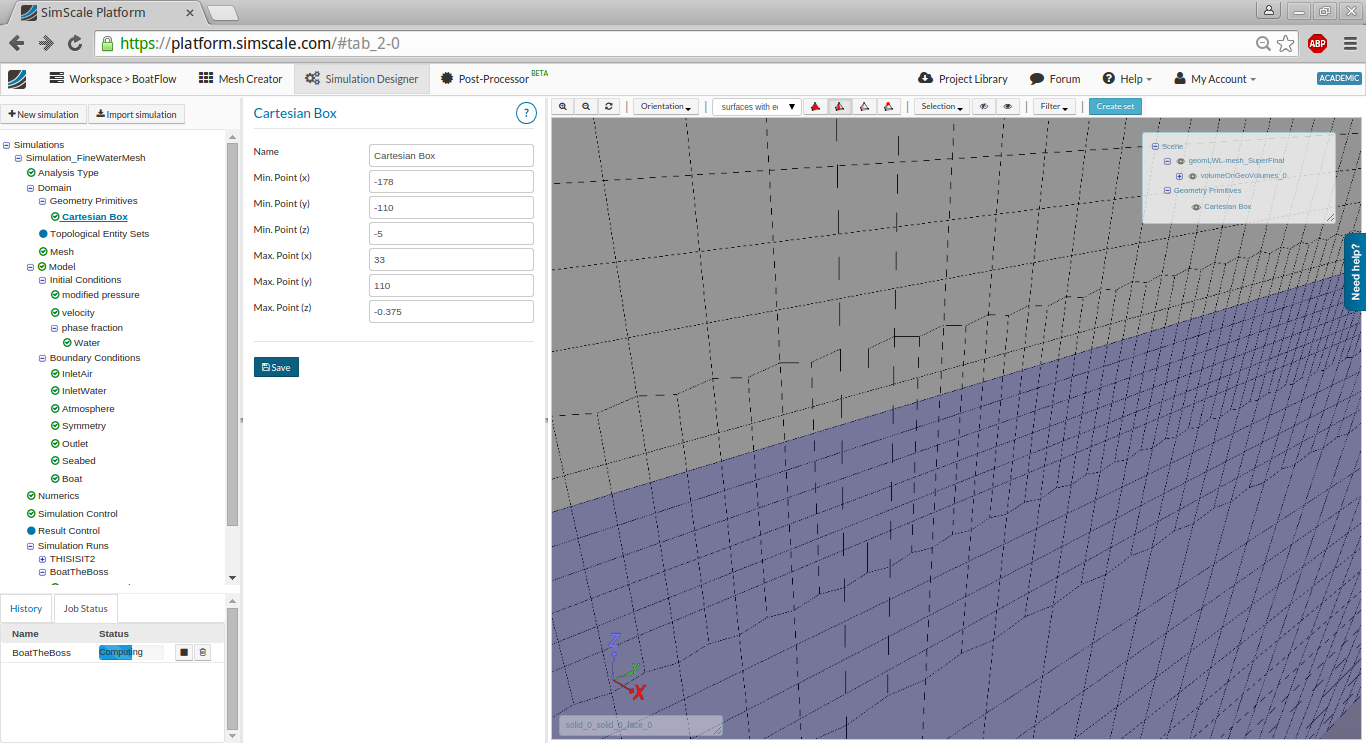The image size is (1366, 743).
Task: Click the last render-mode icon in toolbar
Action: coord(888,107)
